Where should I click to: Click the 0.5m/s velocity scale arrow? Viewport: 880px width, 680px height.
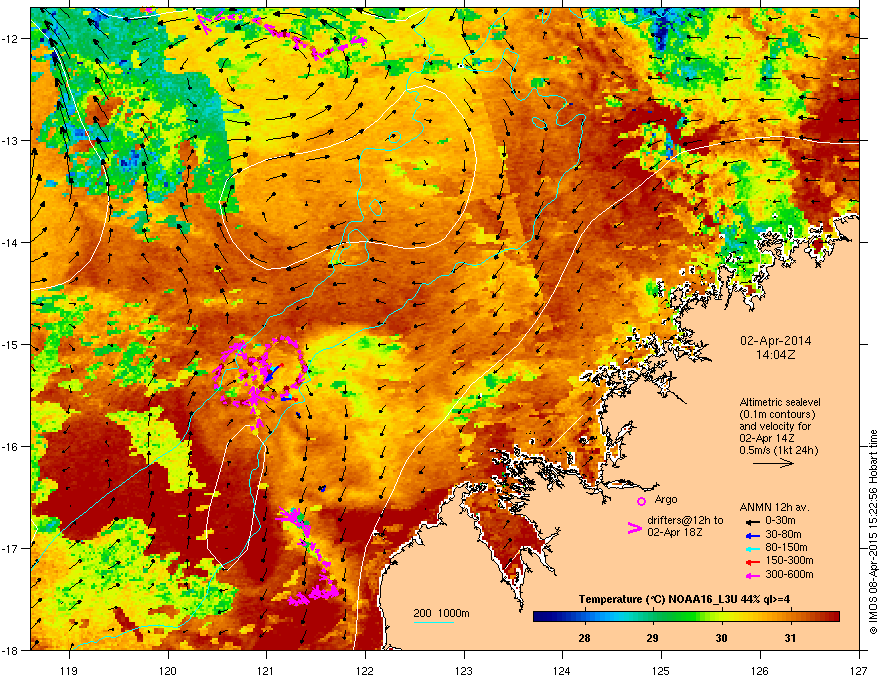point(773,463)
